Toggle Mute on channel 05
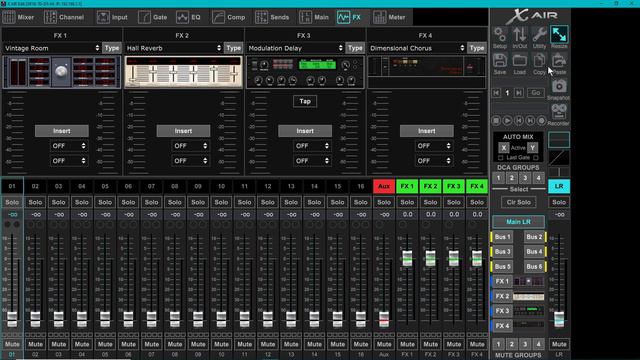Screen dimensions: 640x360 tap(105, 344)
